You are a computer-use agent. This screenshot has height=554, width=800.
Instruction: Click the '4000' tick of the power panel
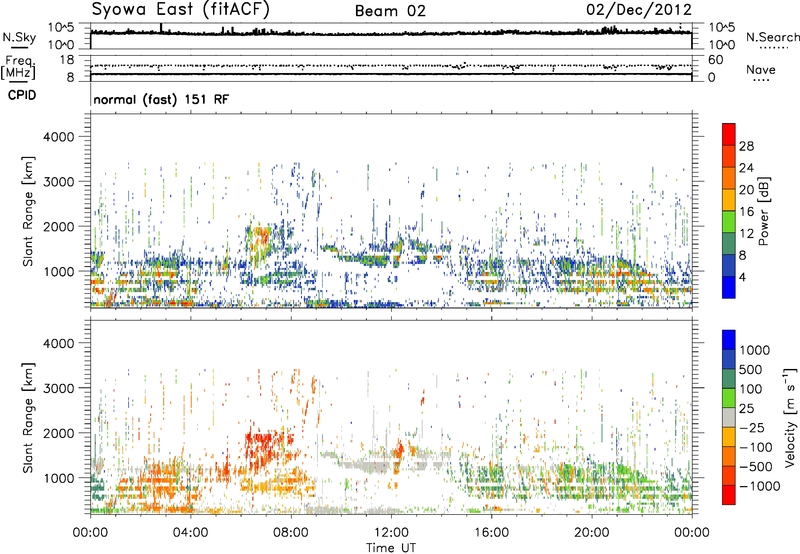click(59, 137)
